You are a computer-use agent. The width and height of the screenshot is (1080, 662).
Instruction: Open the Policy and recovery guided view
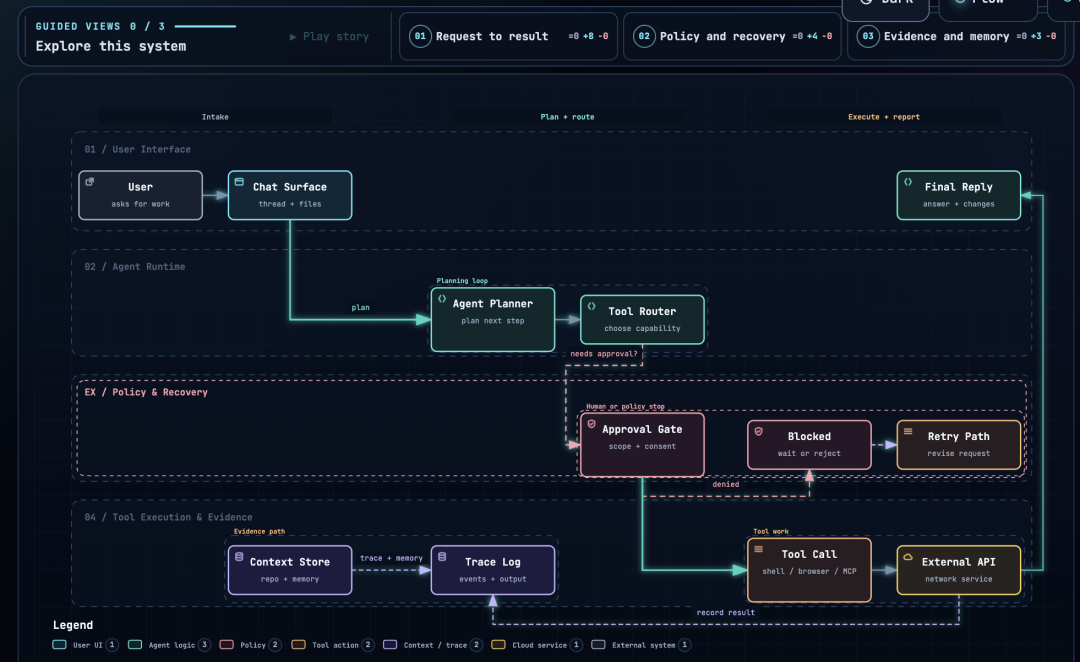tap(732, 37)
